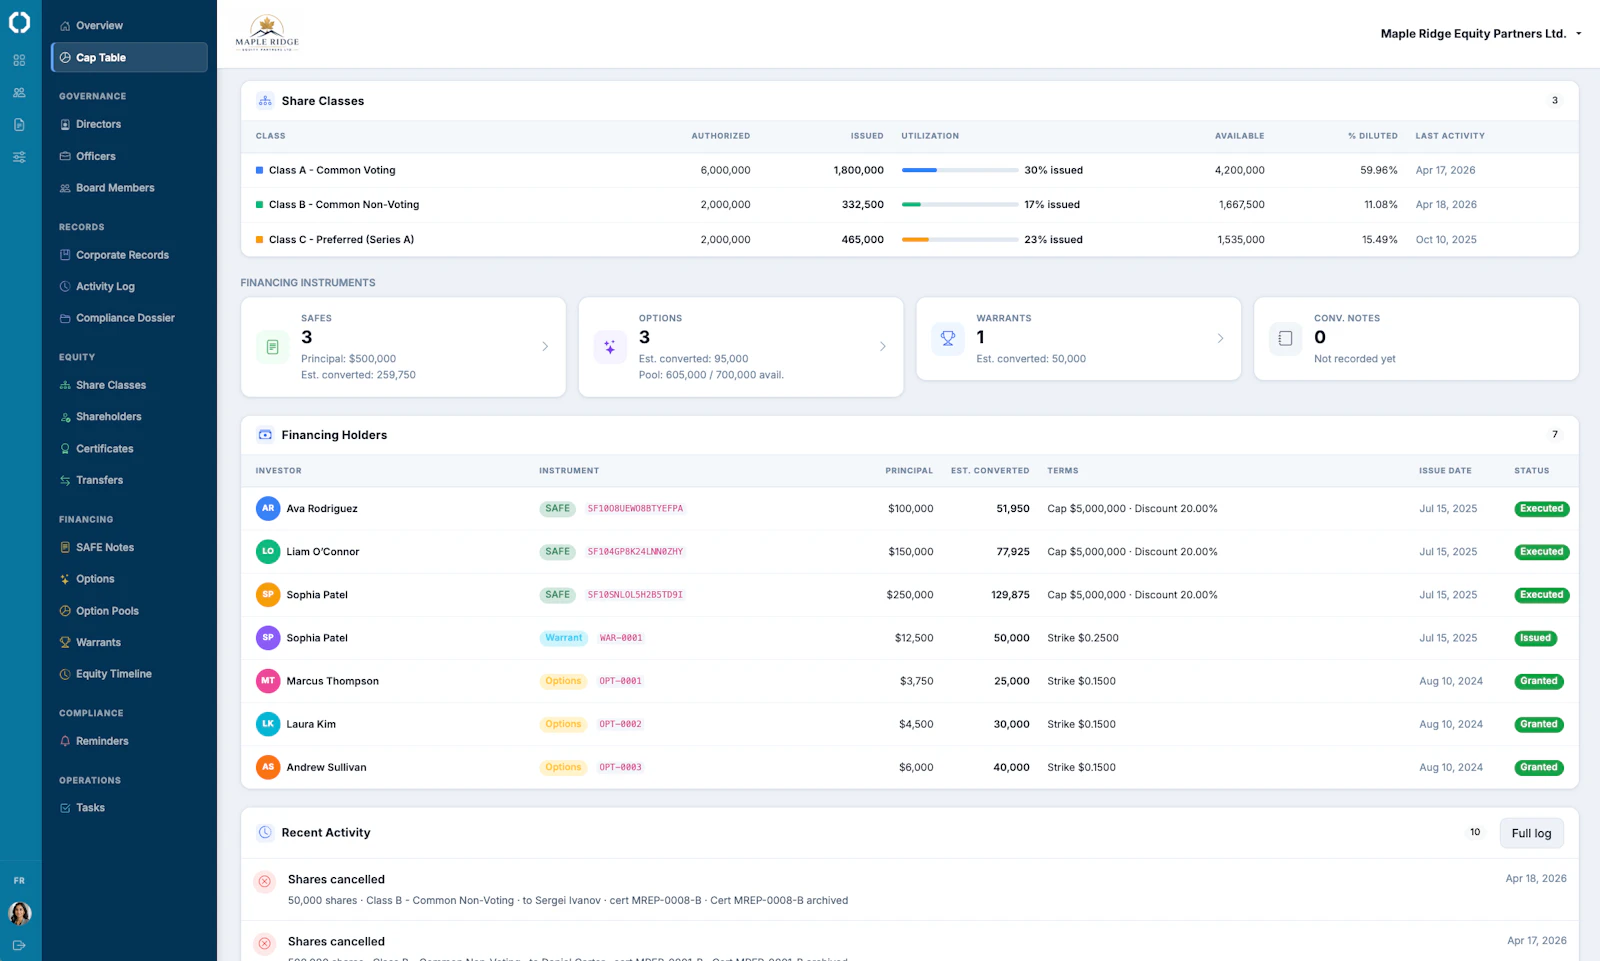Open the OPT-0003 option link
The height and width of the screenshot is (961, 1600).
620,768
